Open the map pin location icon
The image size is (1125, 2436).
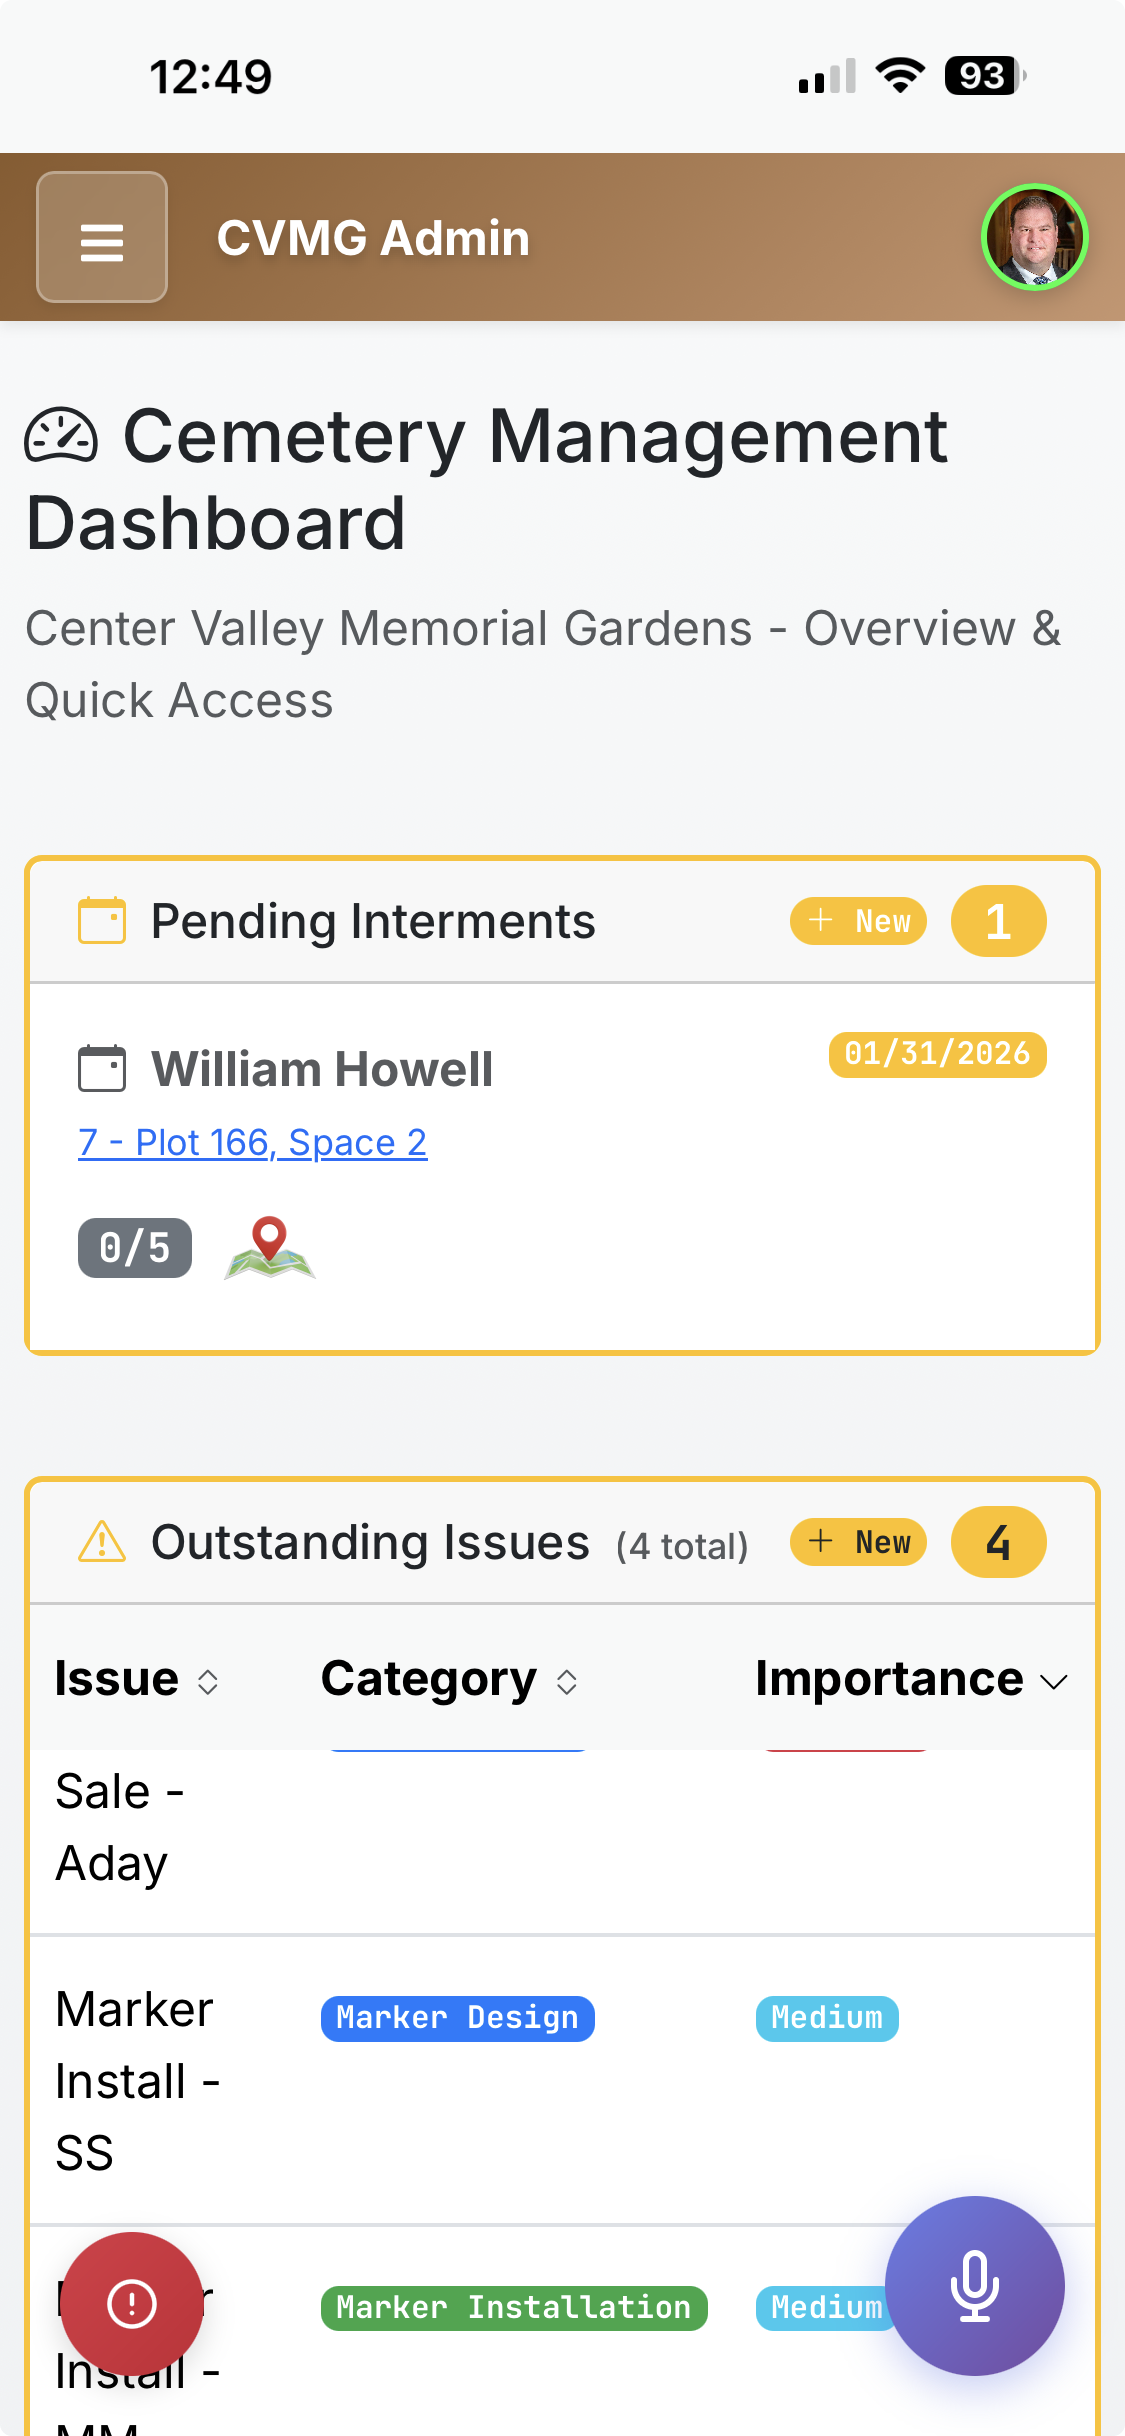(x=270, y=1248)
